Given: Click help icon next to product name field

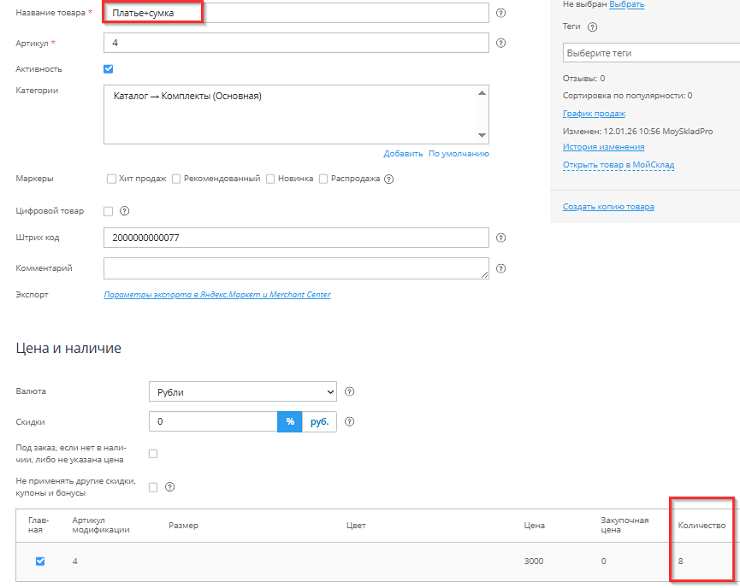Looking at the screenshot, I should pyautogui.click(x=500, y=14).
